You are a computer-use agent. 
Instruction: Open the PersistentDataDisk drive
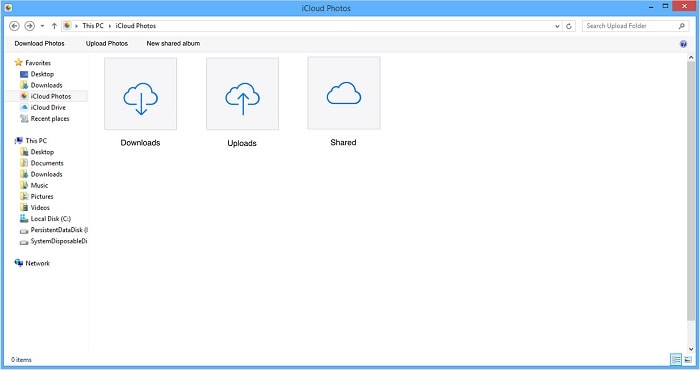[59, 230]
